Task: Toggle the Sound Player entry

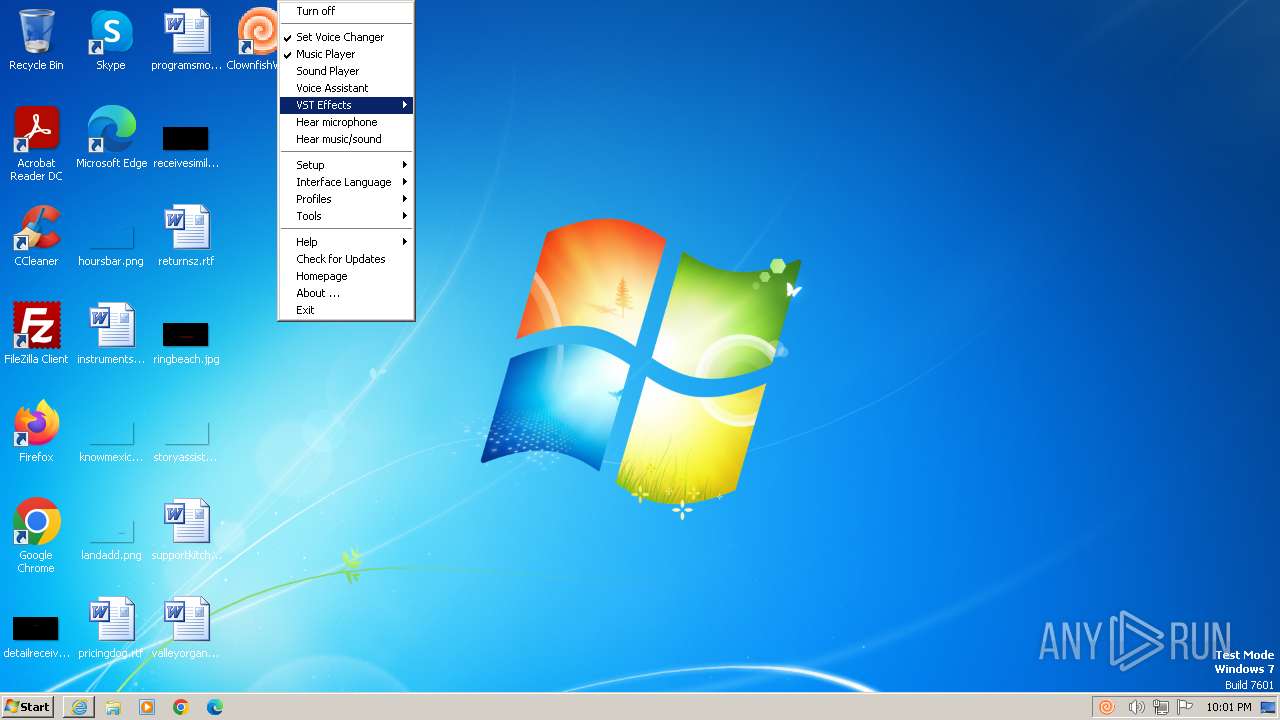Action: [x=346, y=71]
